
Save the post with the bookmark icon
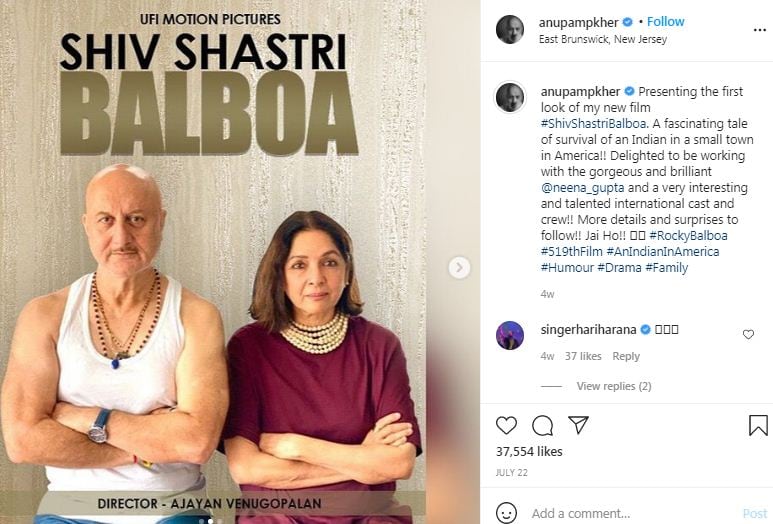758,425
